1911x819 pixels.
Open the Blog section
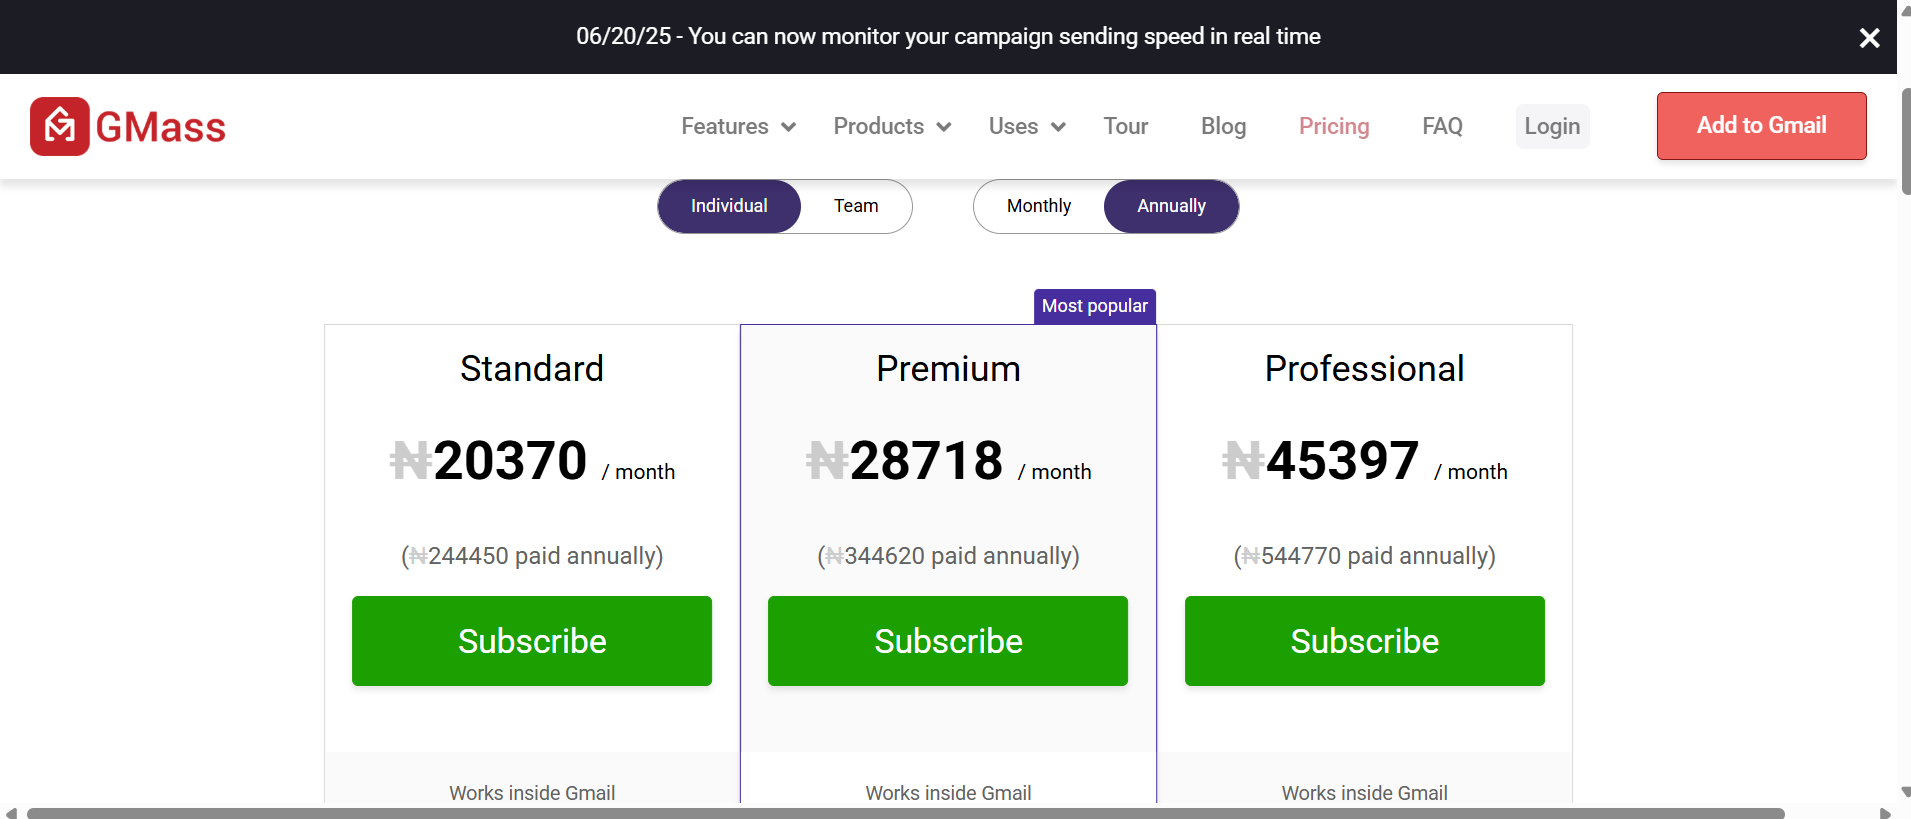click(1222, 126)
